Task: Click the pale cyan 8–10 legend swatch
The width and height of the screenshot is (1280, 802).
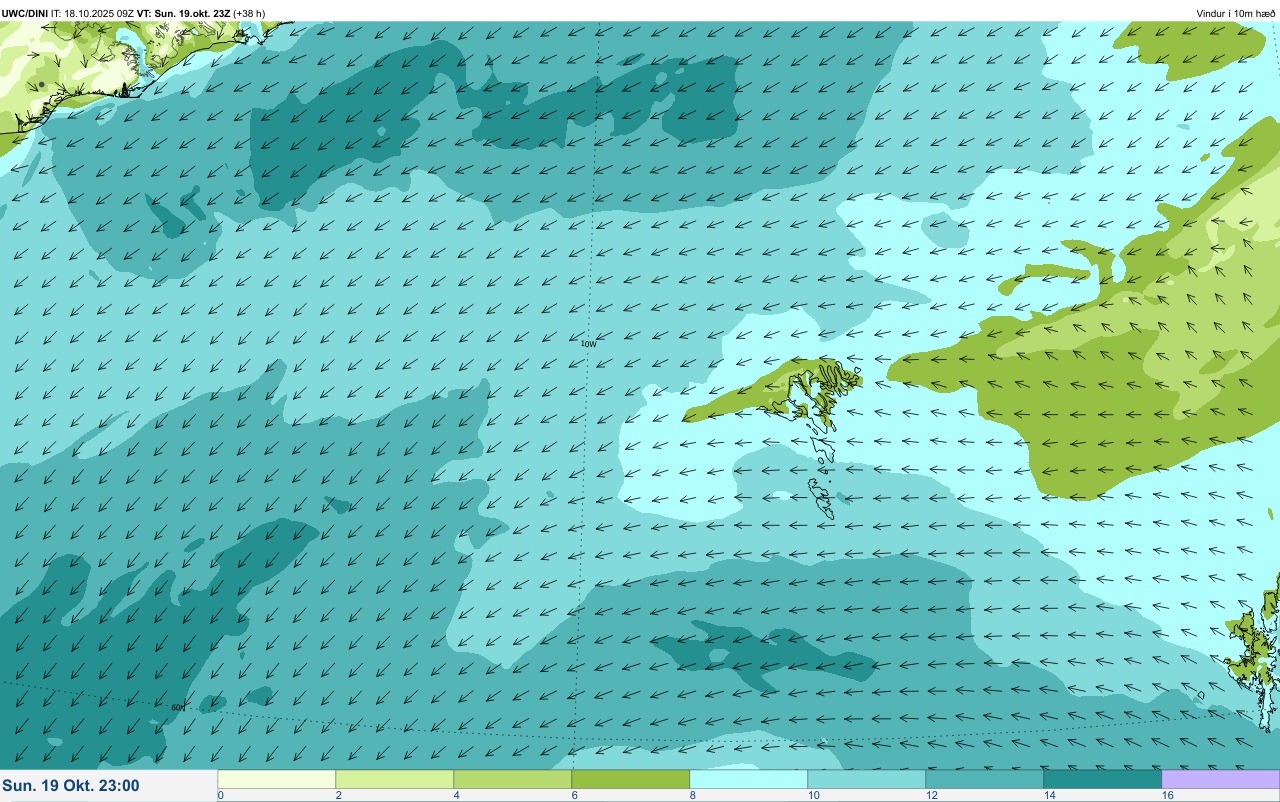Action: [749, 779]
